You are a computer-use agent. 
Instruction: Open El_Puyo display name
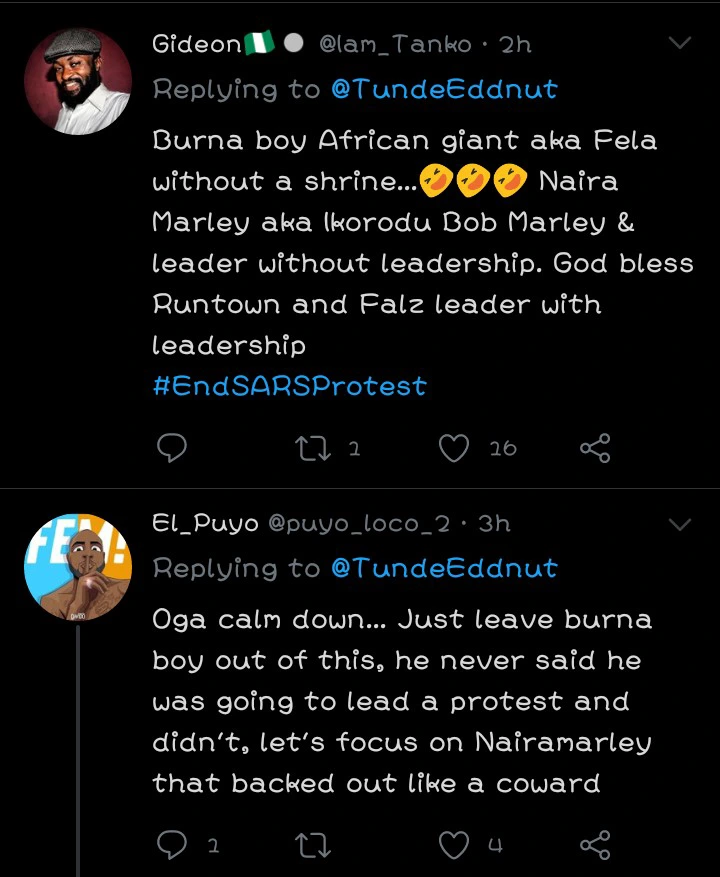[x=206, y=524]
